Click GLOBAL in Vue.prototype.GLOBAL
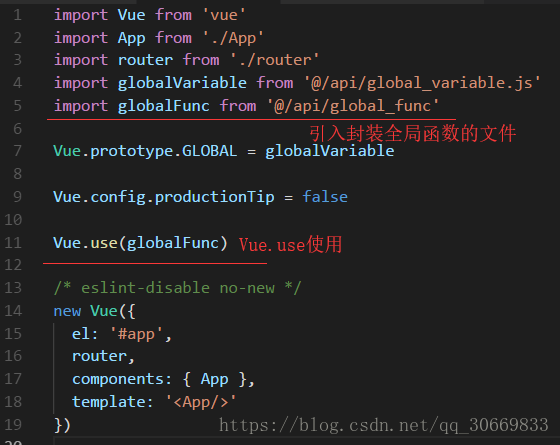The width and height of the screenshot is (560, 445). [x=210, y=151]
